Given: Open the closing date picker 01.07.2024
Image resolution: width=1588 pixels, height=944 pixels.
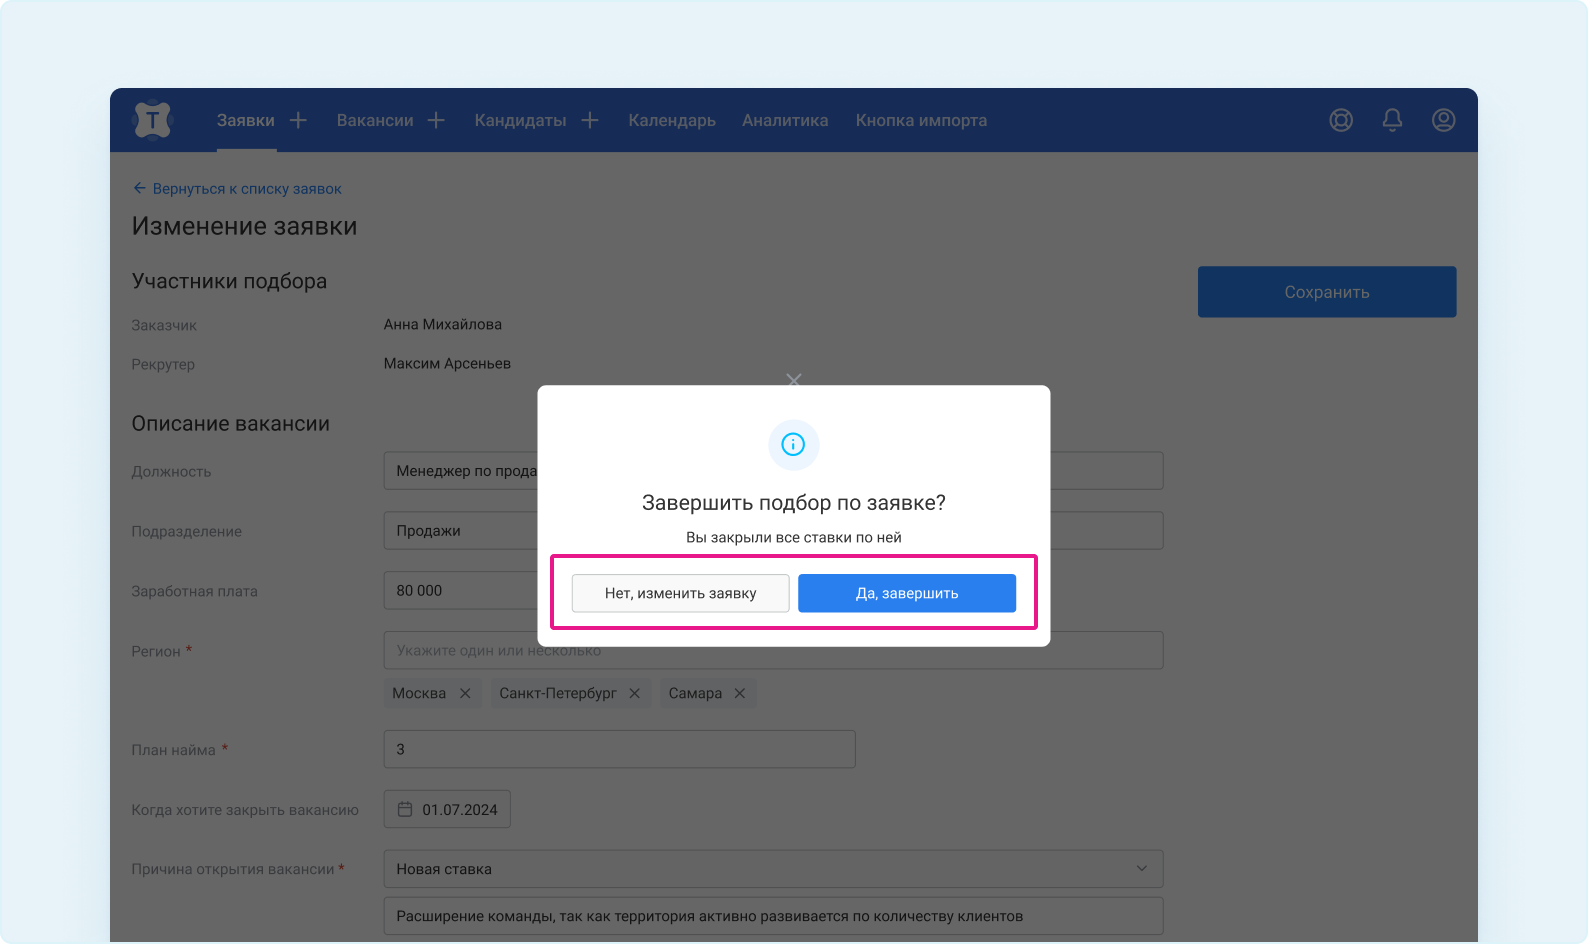Looking at the screenshot, I should (x=447, y=809).
